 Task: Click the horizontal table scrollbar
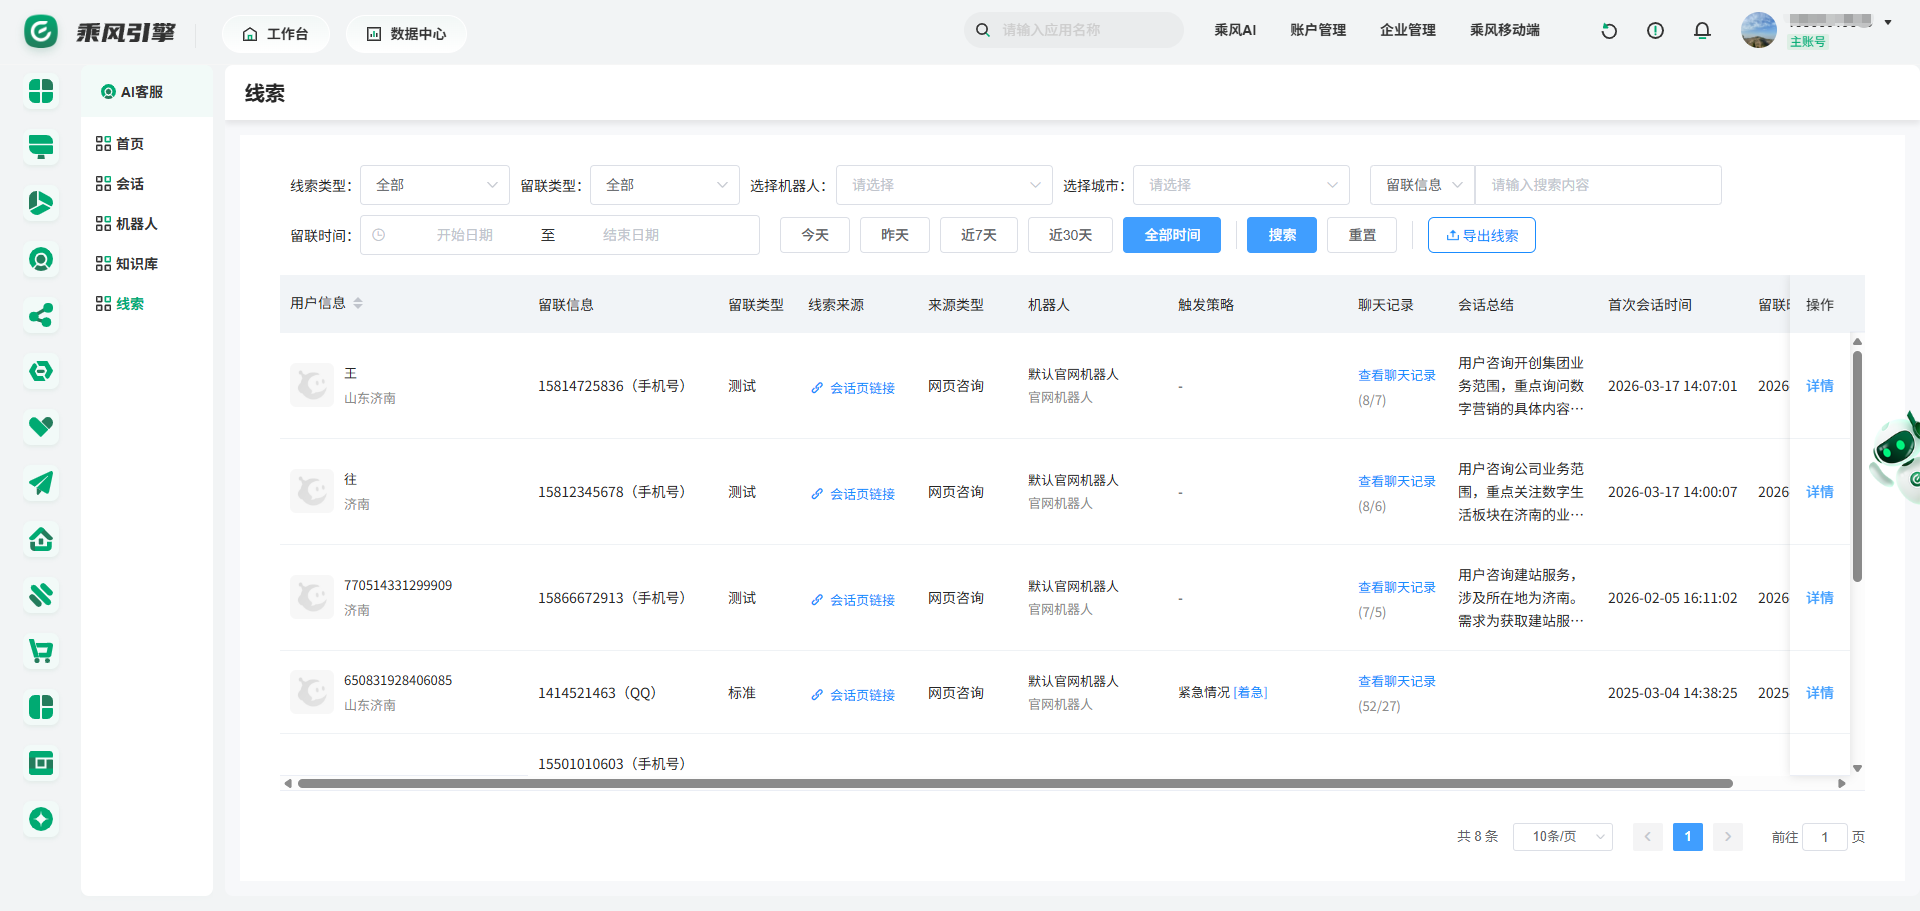click(x=1014, y=784)
